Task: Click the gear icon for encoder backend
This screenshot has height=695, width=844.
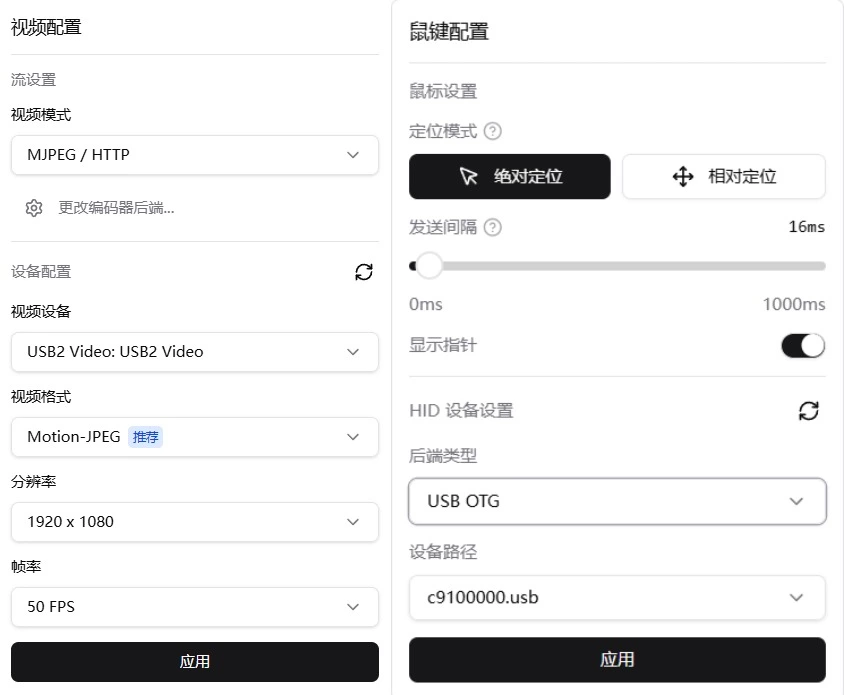Action: coord(34,208)
